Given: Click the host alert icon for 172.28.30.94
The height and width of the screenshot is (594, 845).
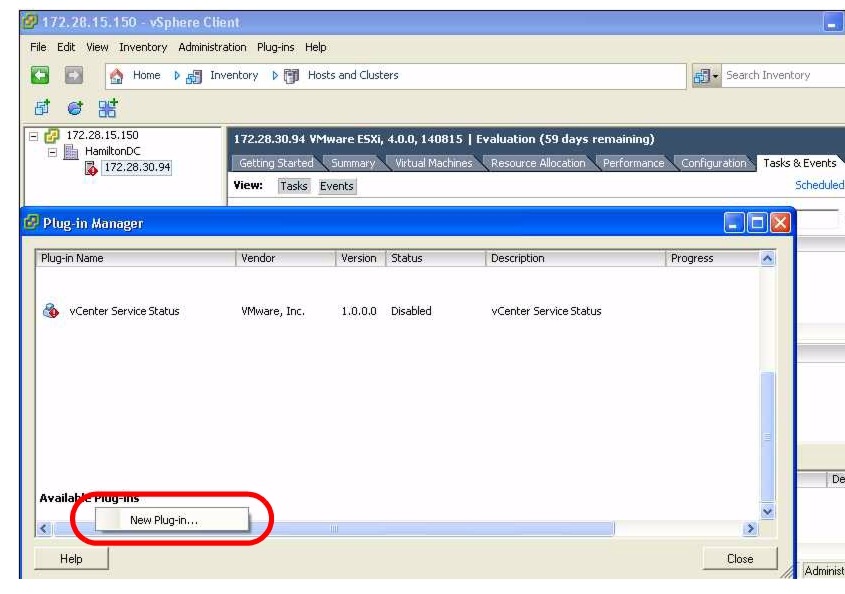Looking at the screenshot, I should pyautogui.click(x=91, y=168).
